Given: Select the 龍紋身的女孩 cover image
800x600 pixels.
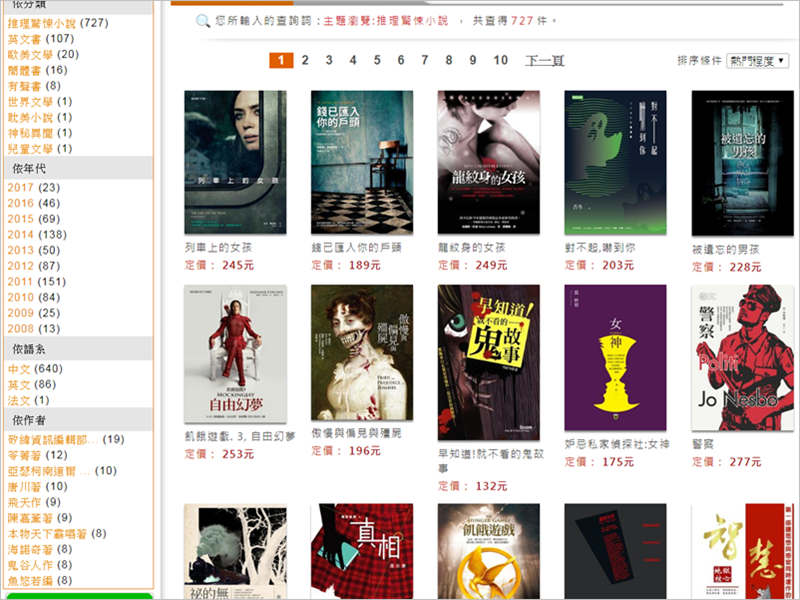Looking at the screenshot, I should 488,162.
